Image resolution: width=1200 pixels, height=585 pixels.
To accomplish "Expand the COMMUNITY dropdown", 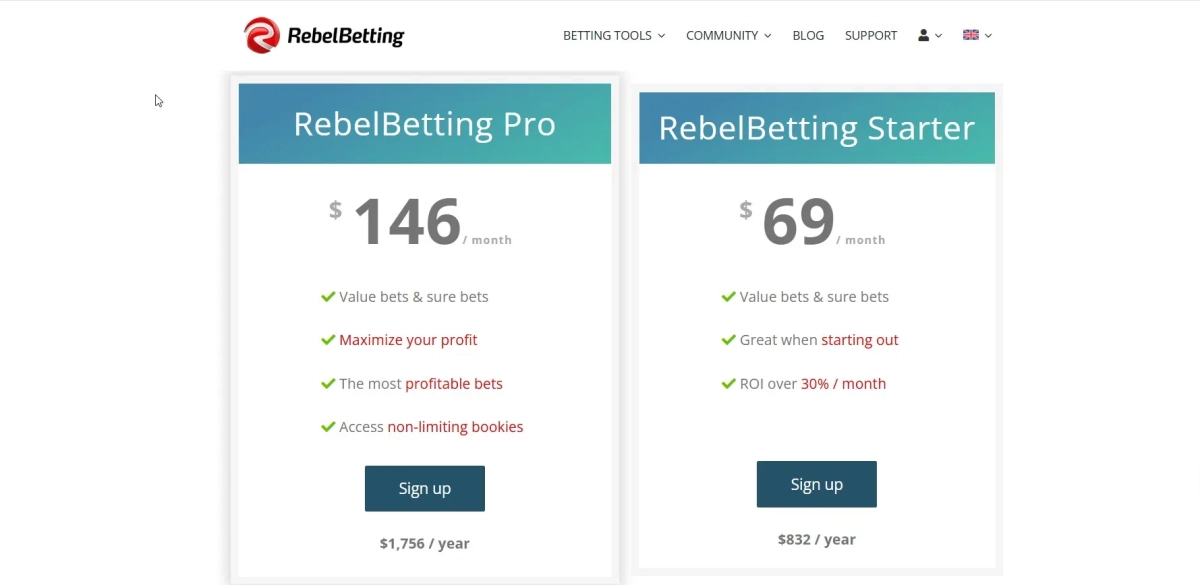I will pos(722,35).
